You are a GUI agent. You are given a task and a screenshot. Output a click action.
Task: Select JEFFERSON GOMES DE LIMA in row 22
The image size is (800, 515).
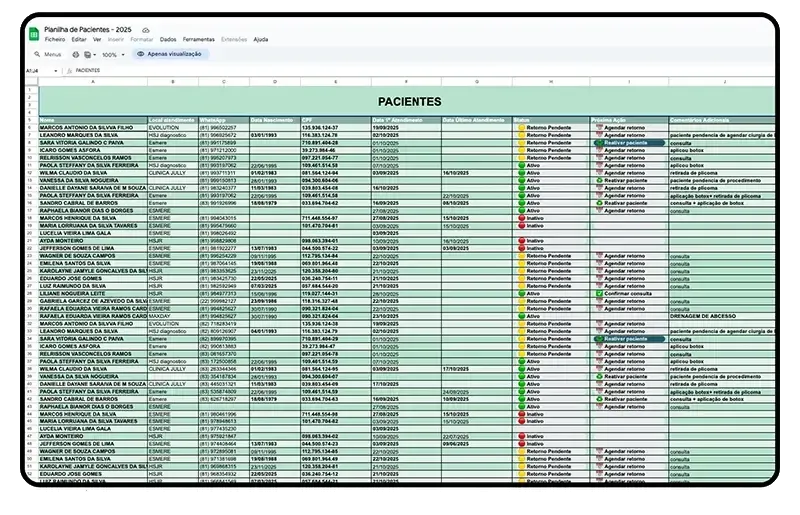[x=93, y=249]
